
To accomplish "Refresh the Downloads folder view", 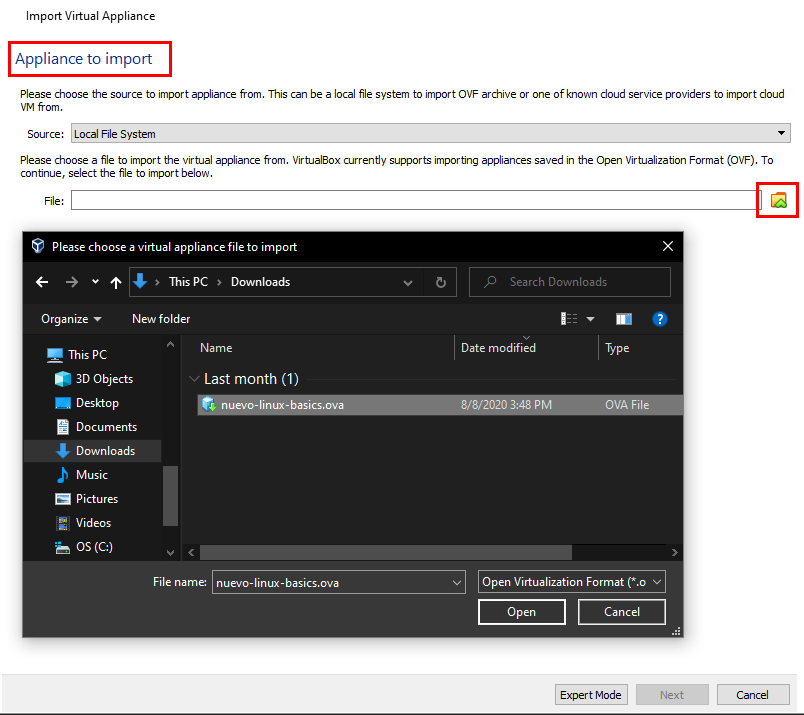I will point(440,281).
